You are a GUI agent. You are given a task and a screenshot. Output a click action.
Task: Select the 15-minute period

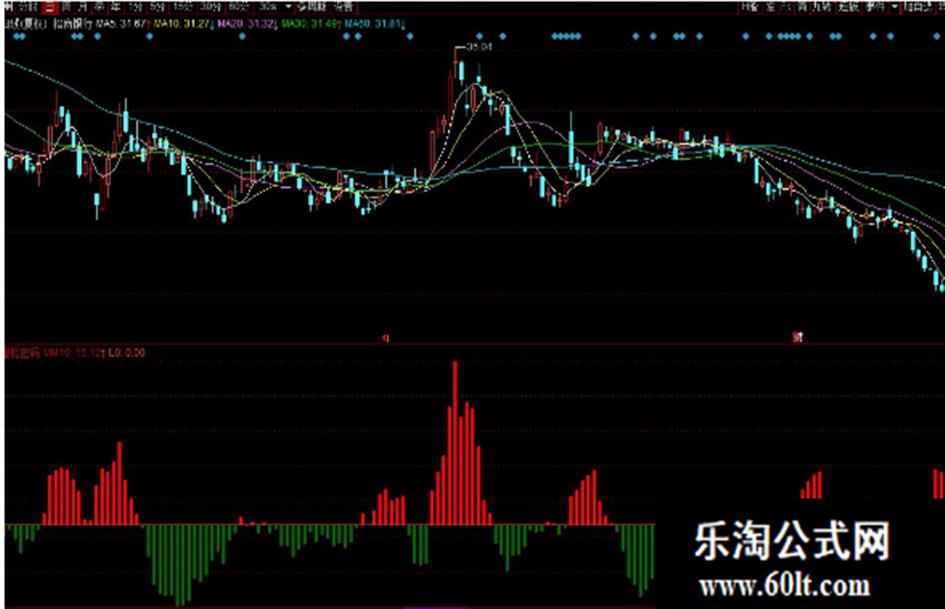181,7
